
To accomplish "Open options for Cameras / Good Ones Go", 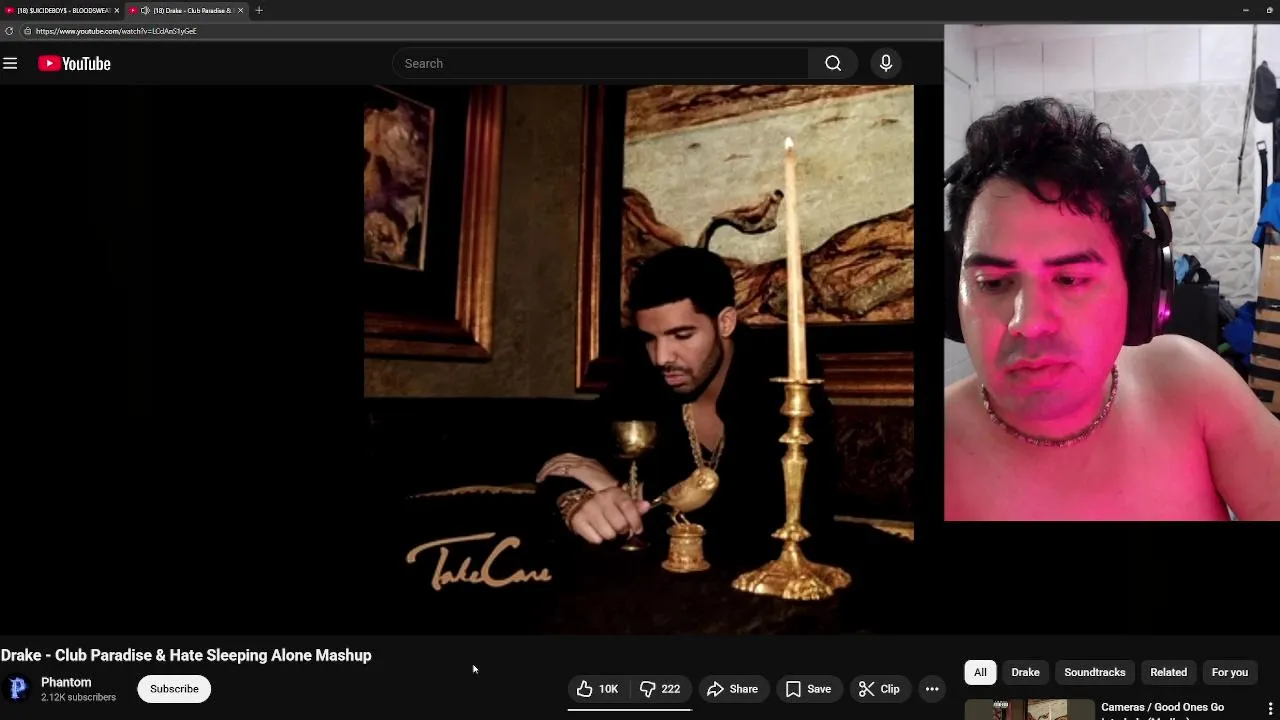I will pos(1270,709).
